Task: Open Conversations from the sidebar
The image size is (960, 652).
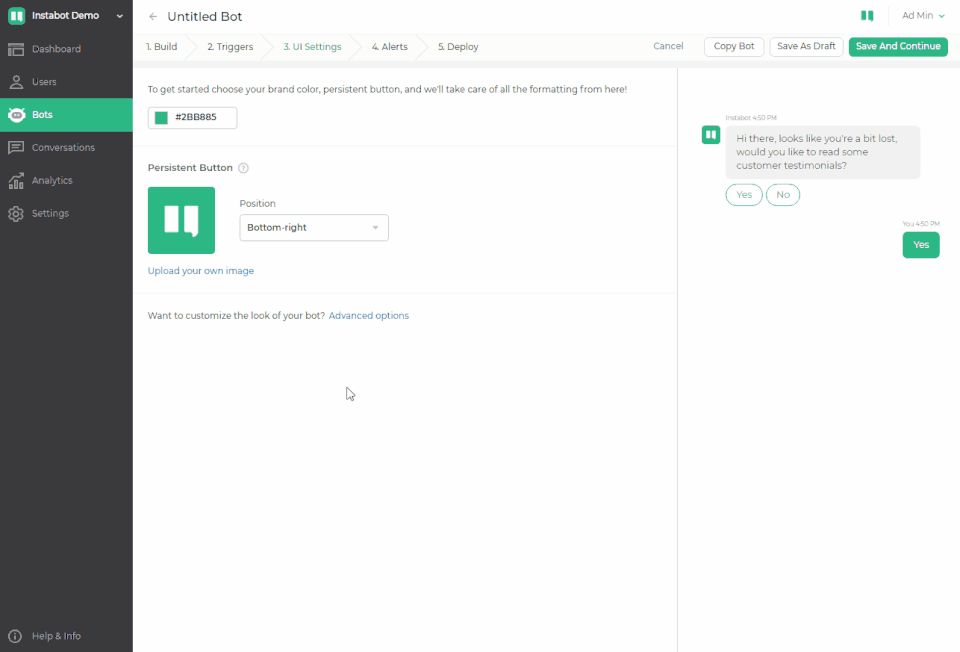Action: click(x=66, y=148)
